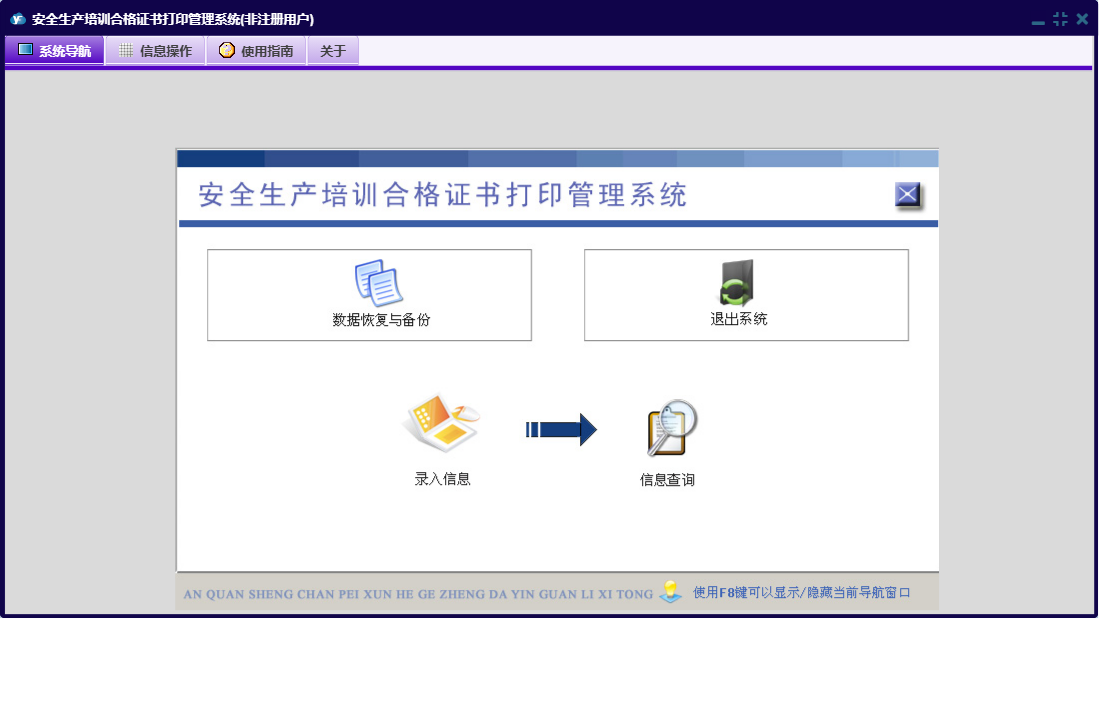Click the 信息查询 magnifier clipboard icon
This screenshot has height=723, width=1099.
[x=671, y=427]
